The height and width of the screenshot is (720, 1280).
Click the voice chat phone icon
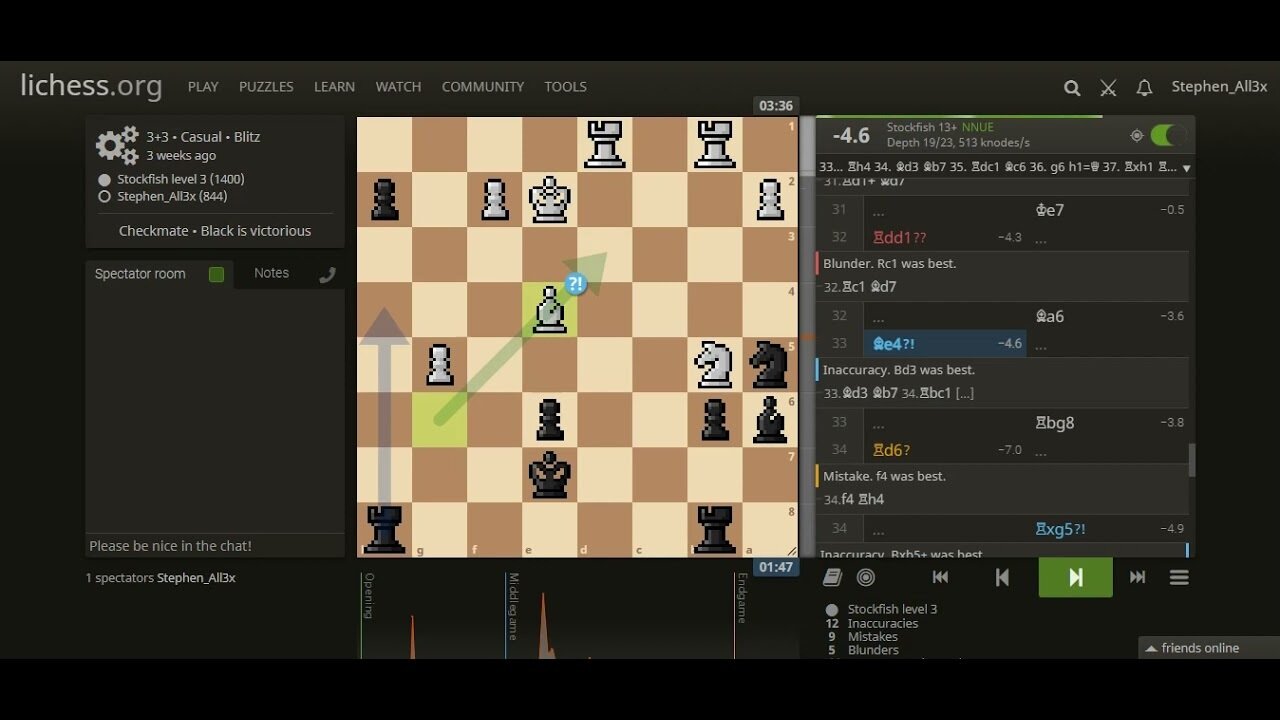pyautogui.click(x=327, y=275)
